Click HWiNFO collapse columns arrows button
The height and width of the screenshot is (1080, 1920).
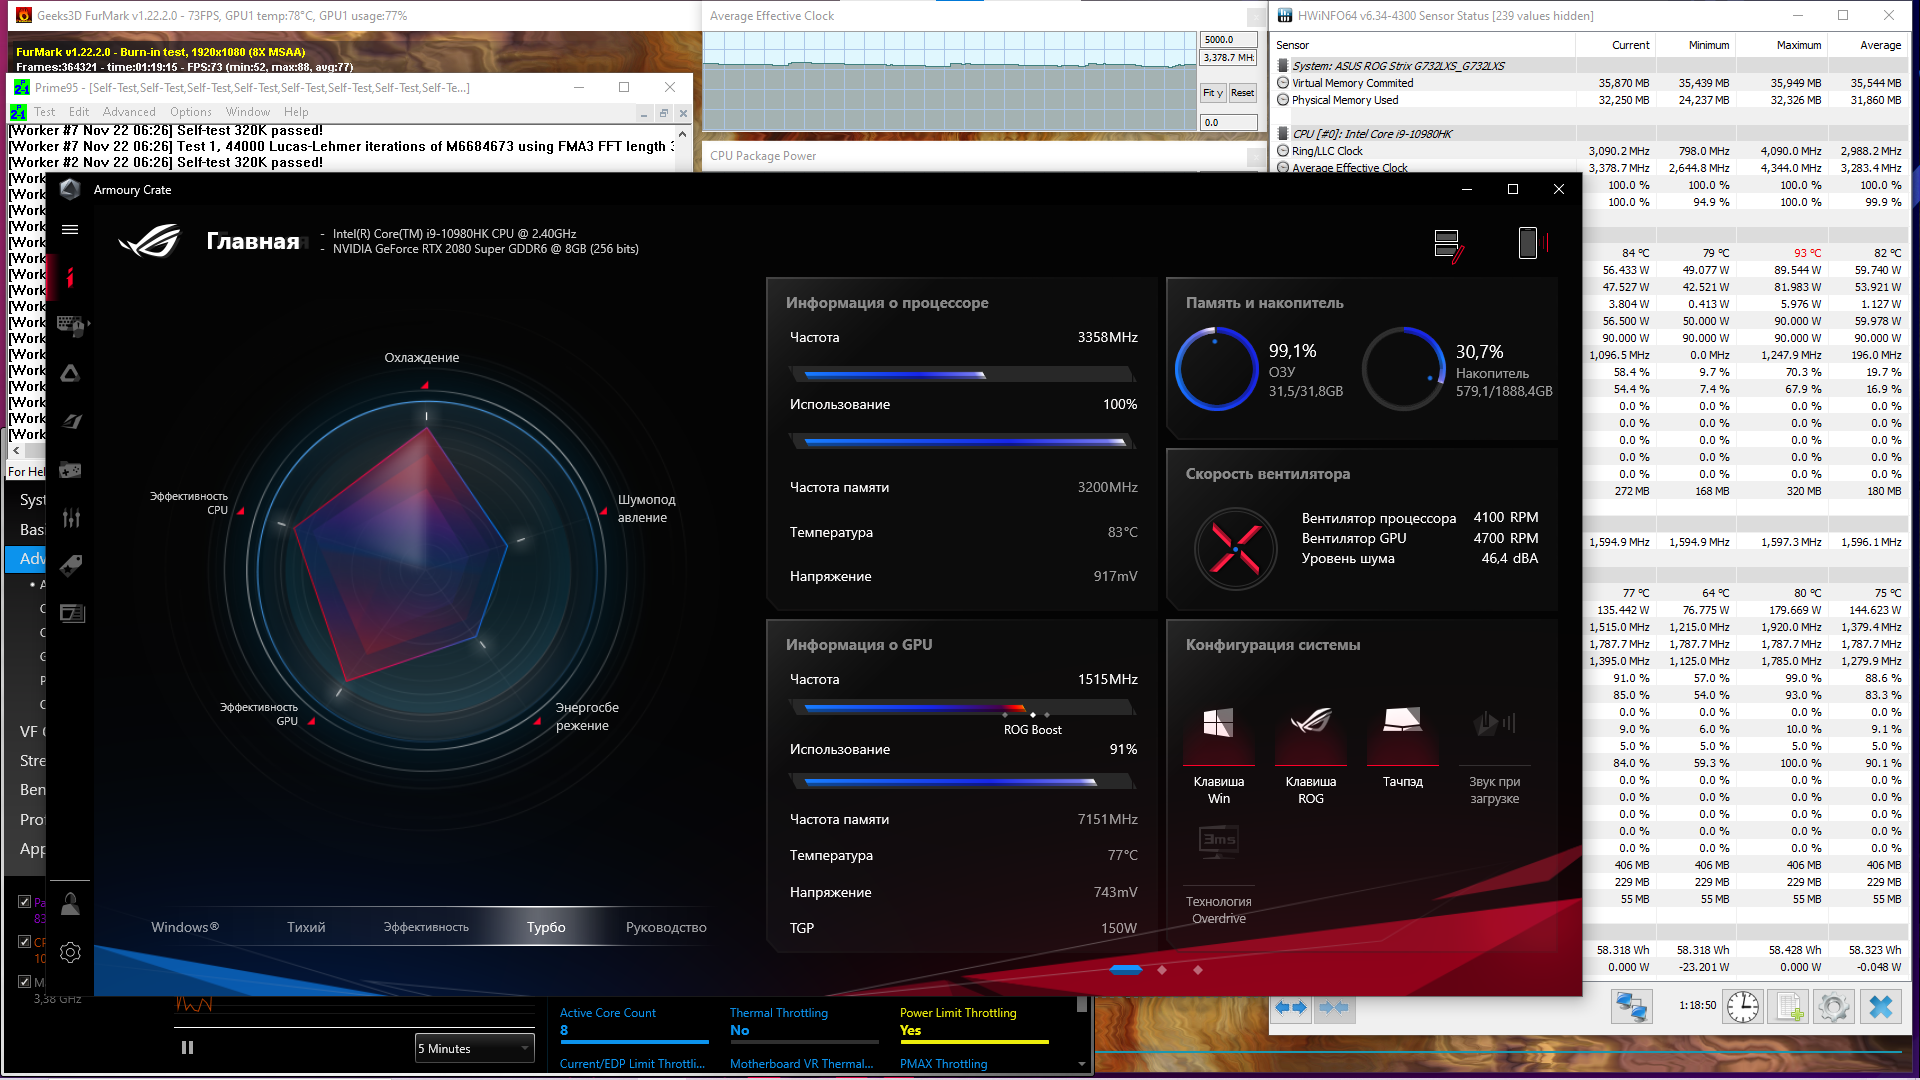point(1334,1007)
